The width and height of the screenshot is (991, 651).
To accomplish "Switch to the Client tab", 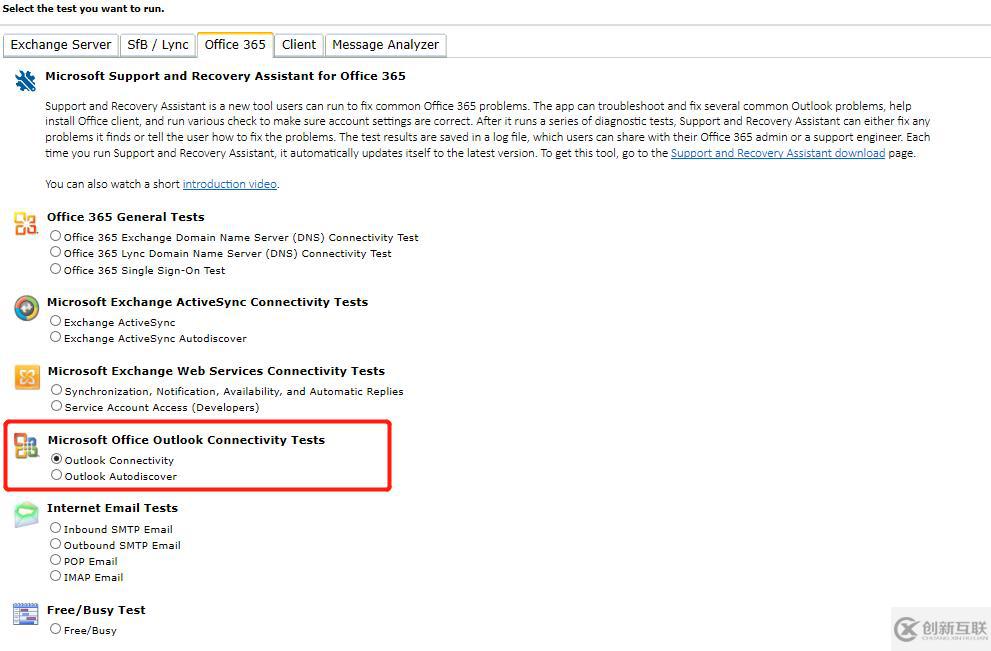I will [x=298, y=45].
